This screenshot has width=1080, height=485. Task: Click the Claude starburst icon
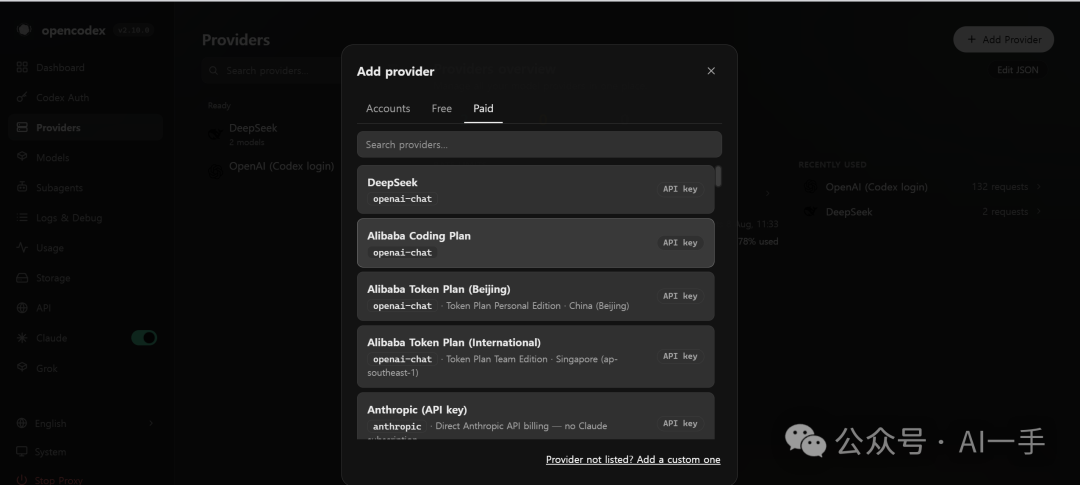tap(22, 338)
